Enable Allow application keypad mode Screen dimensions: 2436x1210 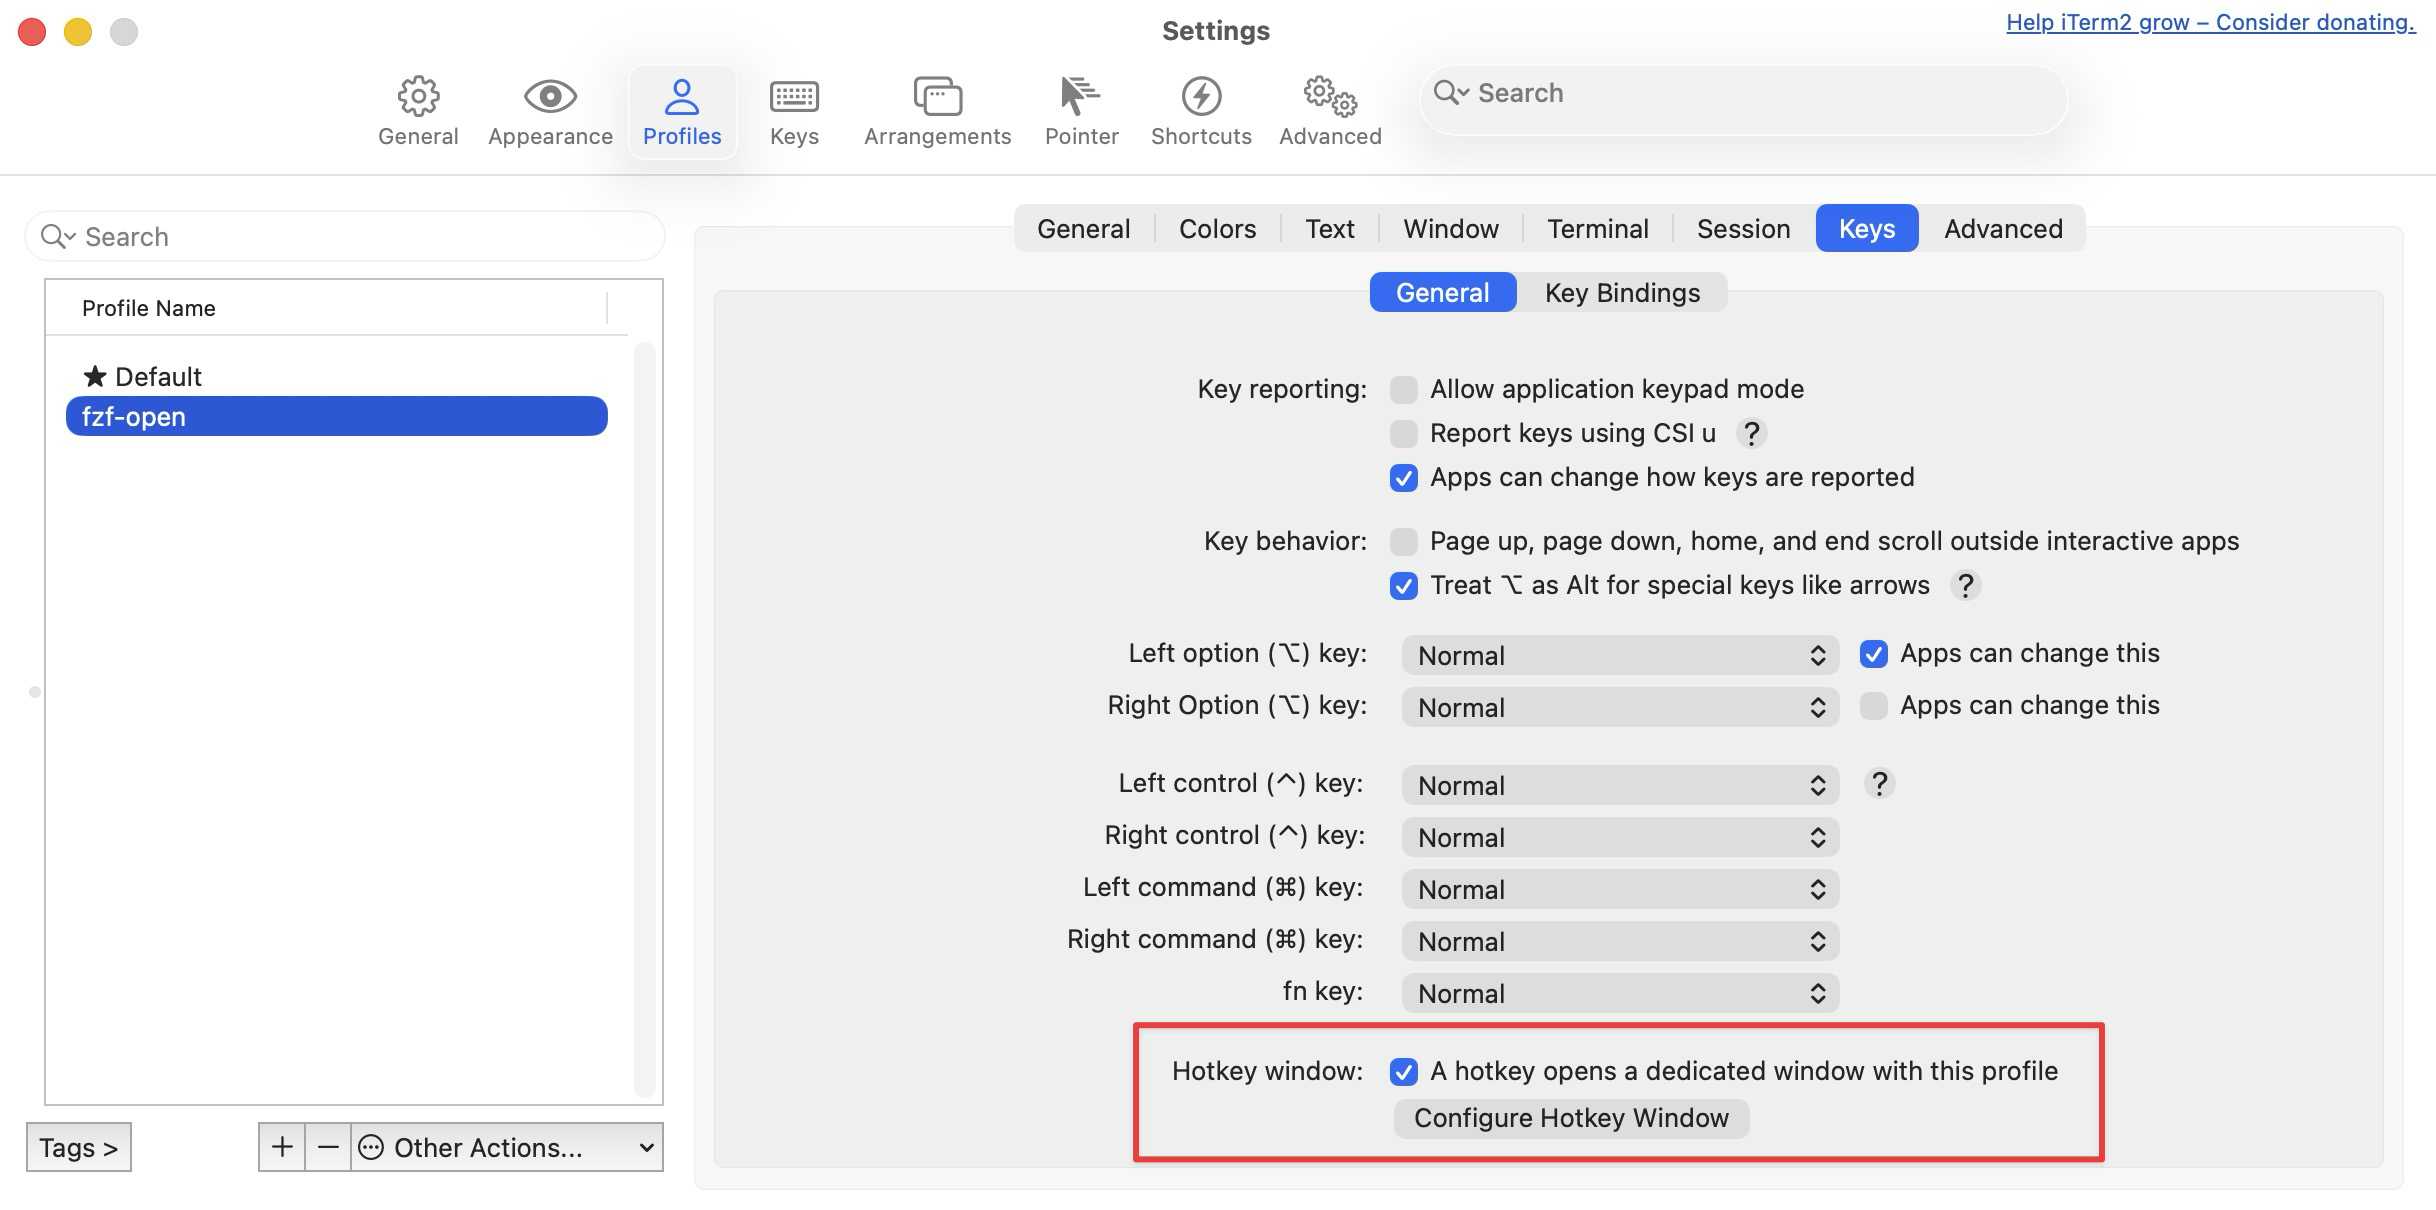pos(1404,389)
